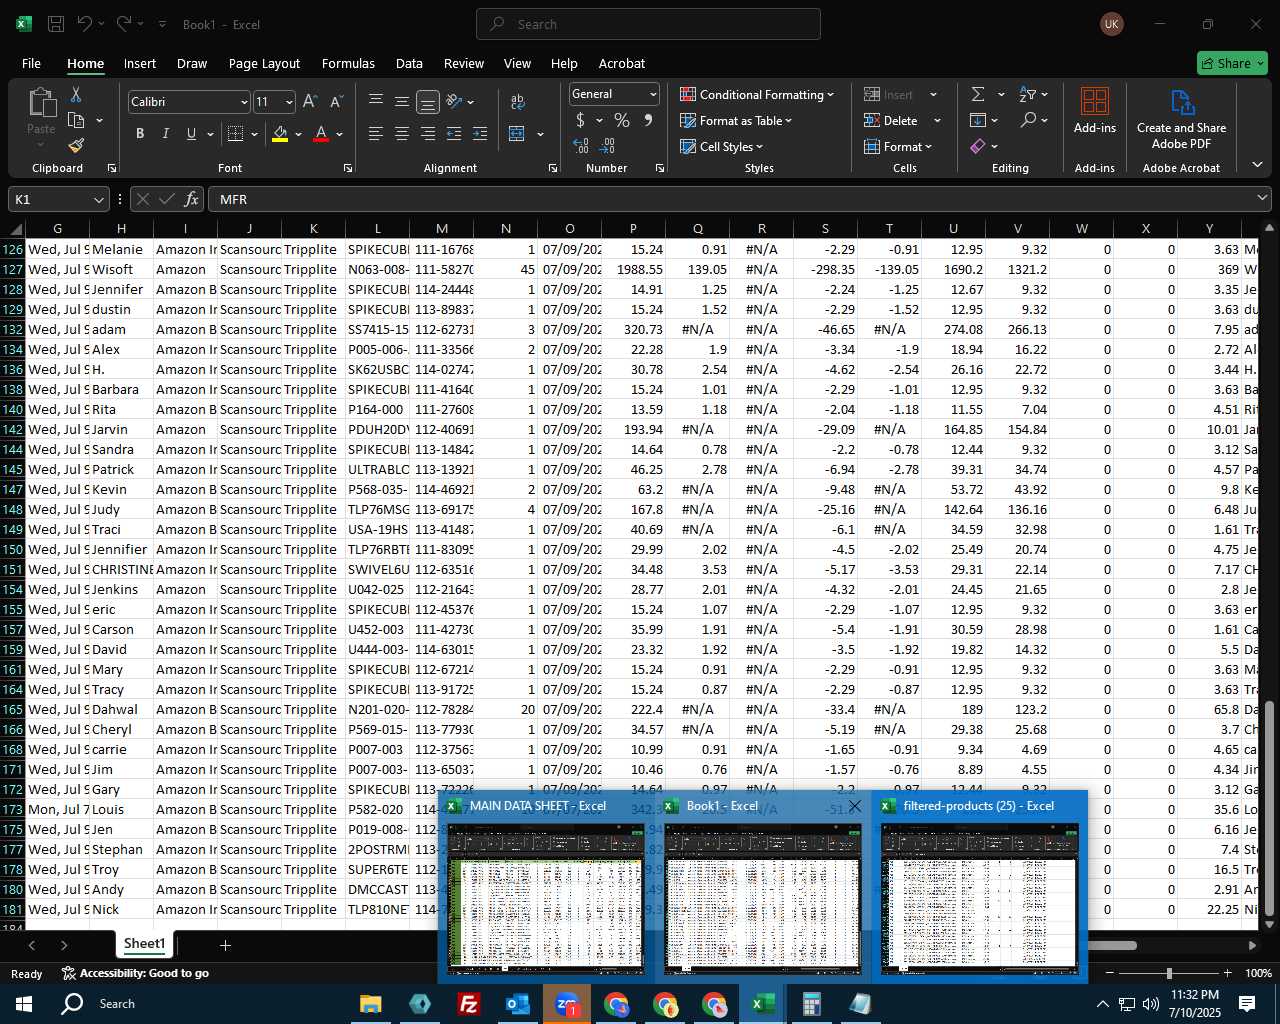
Task: Click the Add-ins icon
Action: coord(1095,110)
